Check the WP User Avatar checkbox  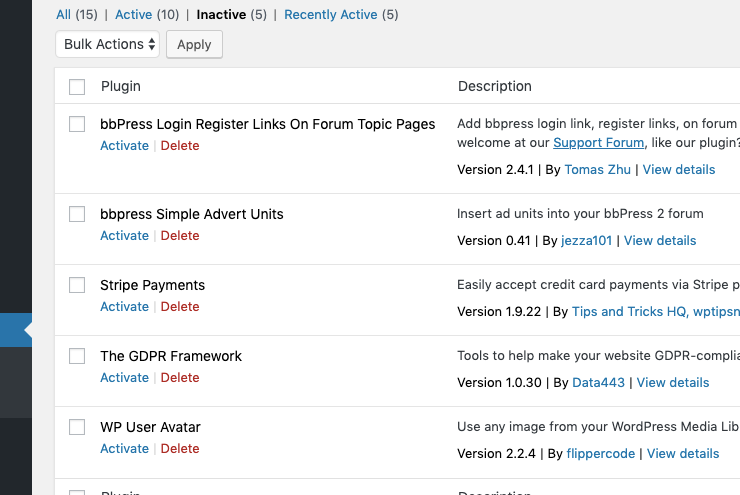pos(77,427)
